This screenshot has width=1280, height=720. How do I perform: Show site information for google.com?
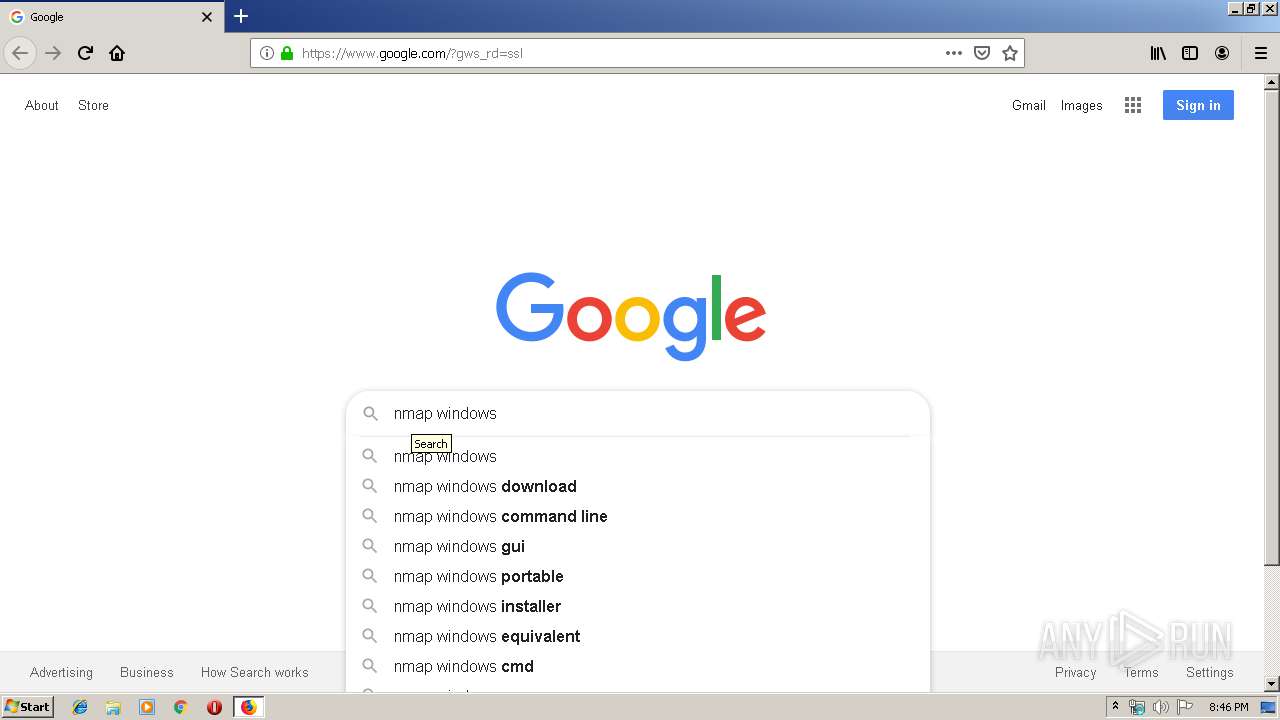266,53
